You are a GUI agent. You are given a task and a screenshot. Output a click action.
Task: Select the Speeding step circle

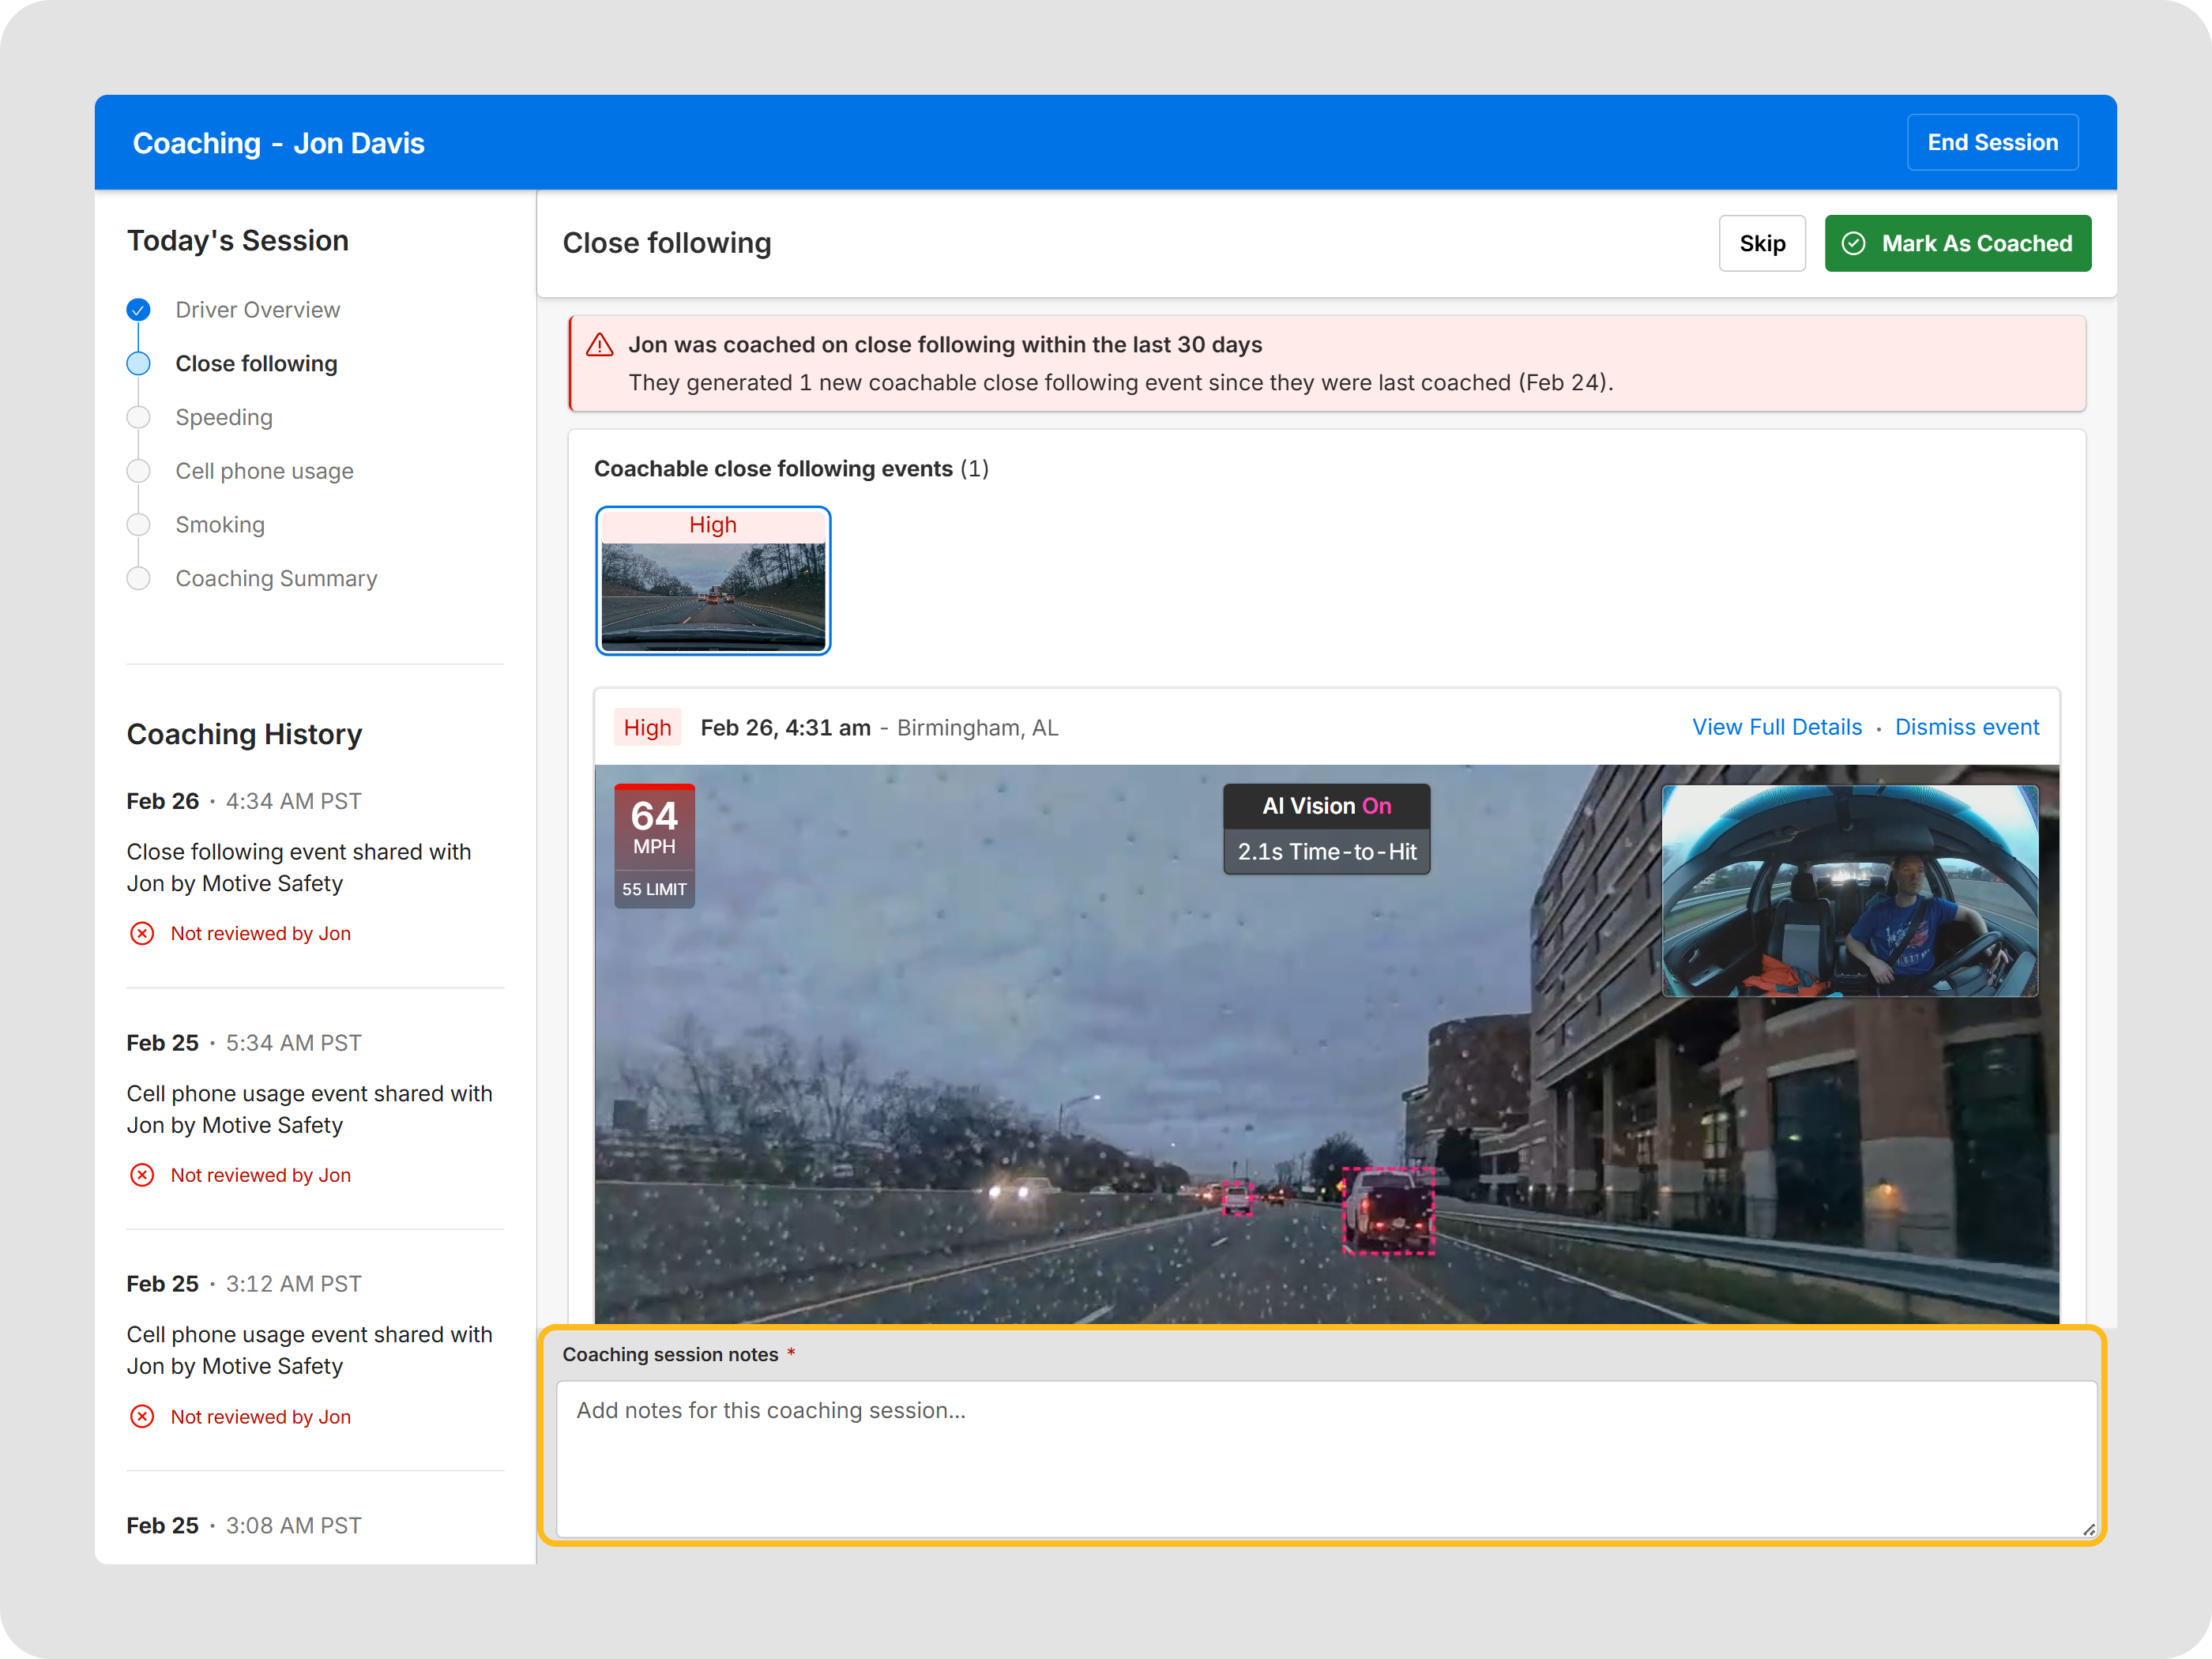138,417
